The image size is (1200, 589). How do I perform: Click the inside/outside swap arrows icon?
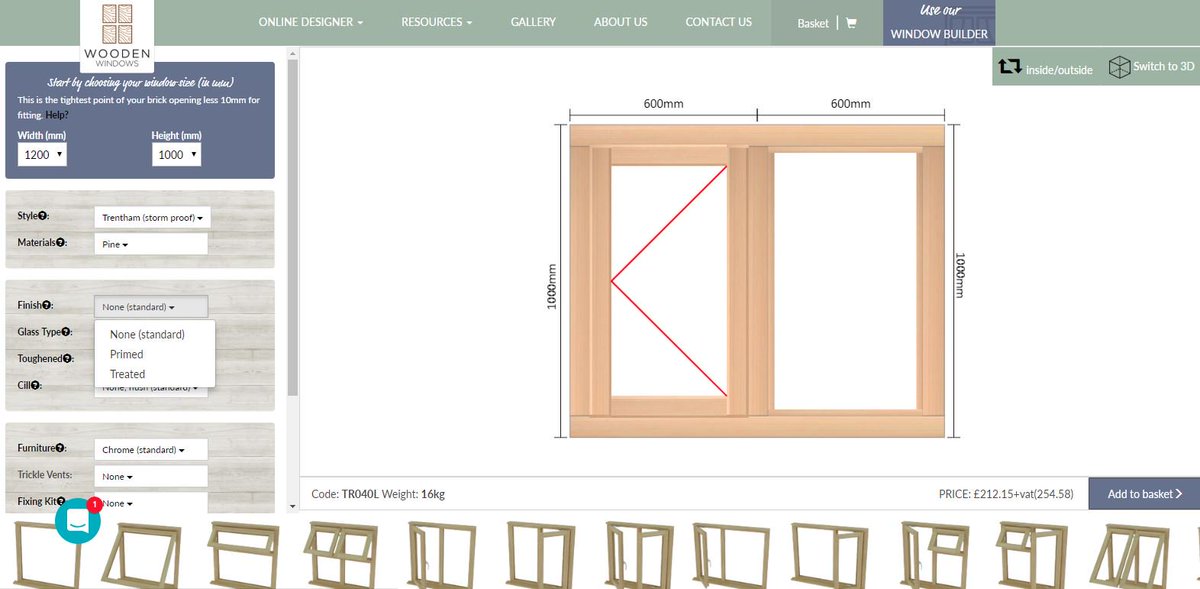(1010, 67)
